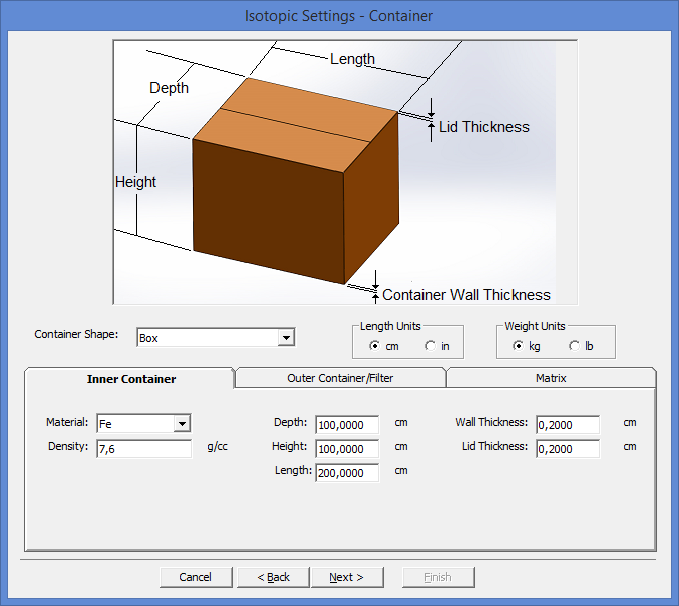Go back with the Back button
679x606 pixels.
tap(273, 577)
